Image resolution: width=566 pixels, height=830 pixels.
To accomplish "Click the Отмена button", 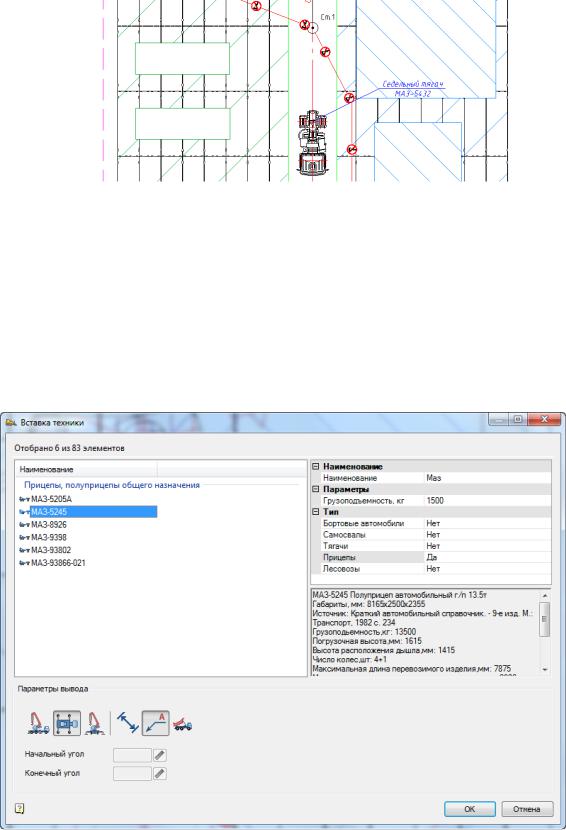I will point(527,809).
